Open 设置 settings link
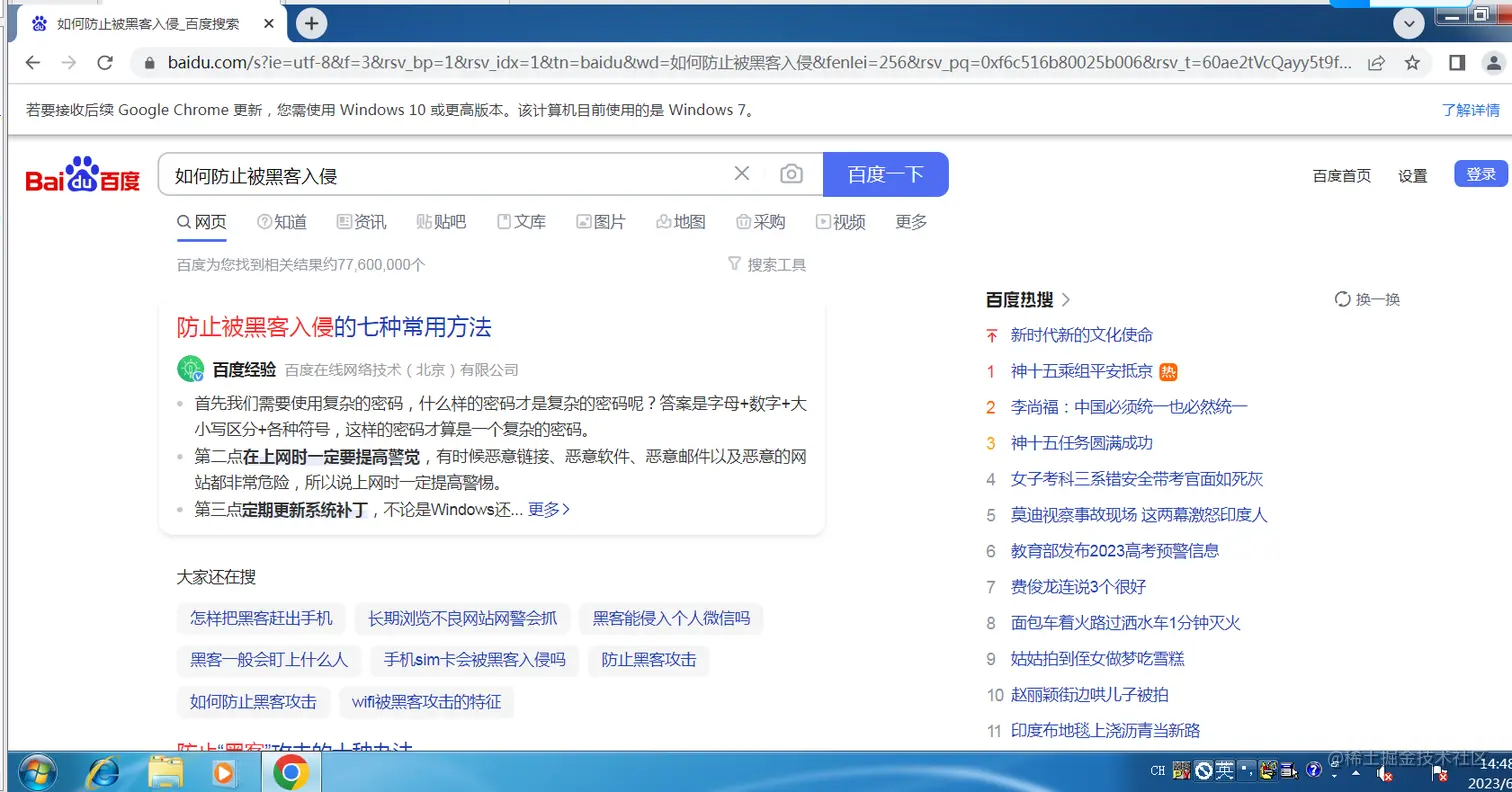 pyautogui.click(x=1412, y=176)
